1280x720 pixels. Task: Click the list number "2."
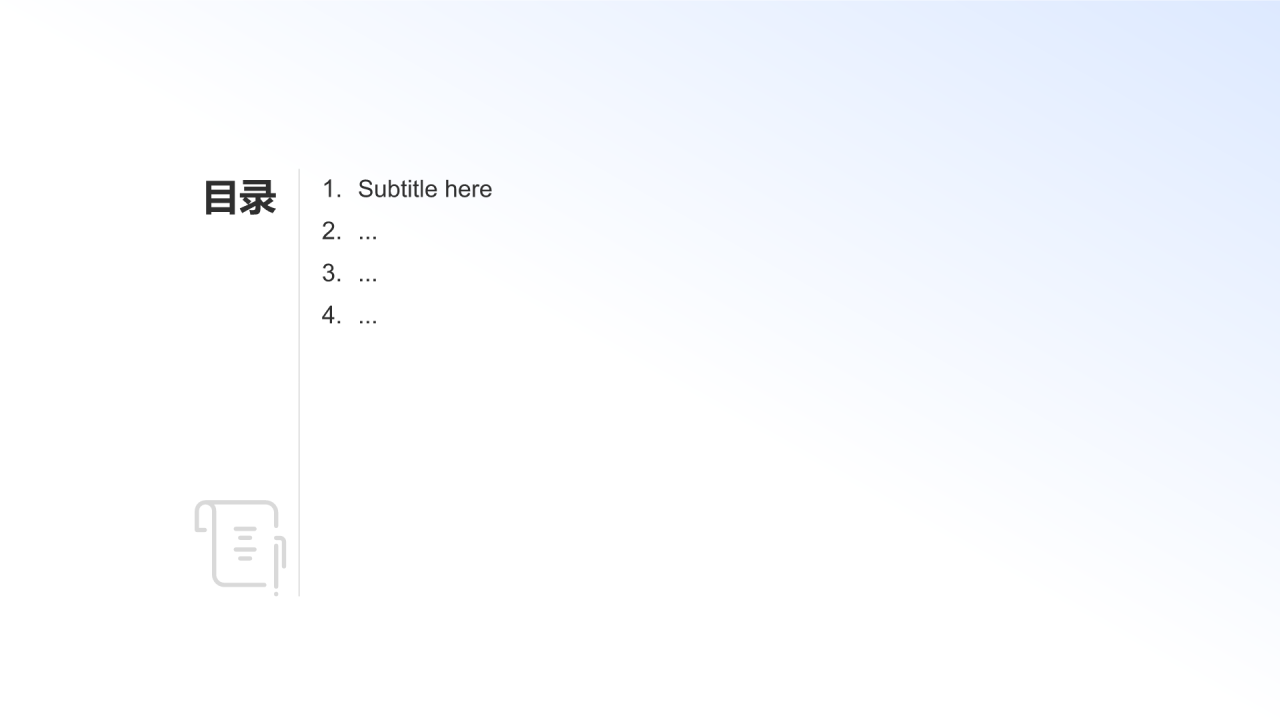point(332,231)
